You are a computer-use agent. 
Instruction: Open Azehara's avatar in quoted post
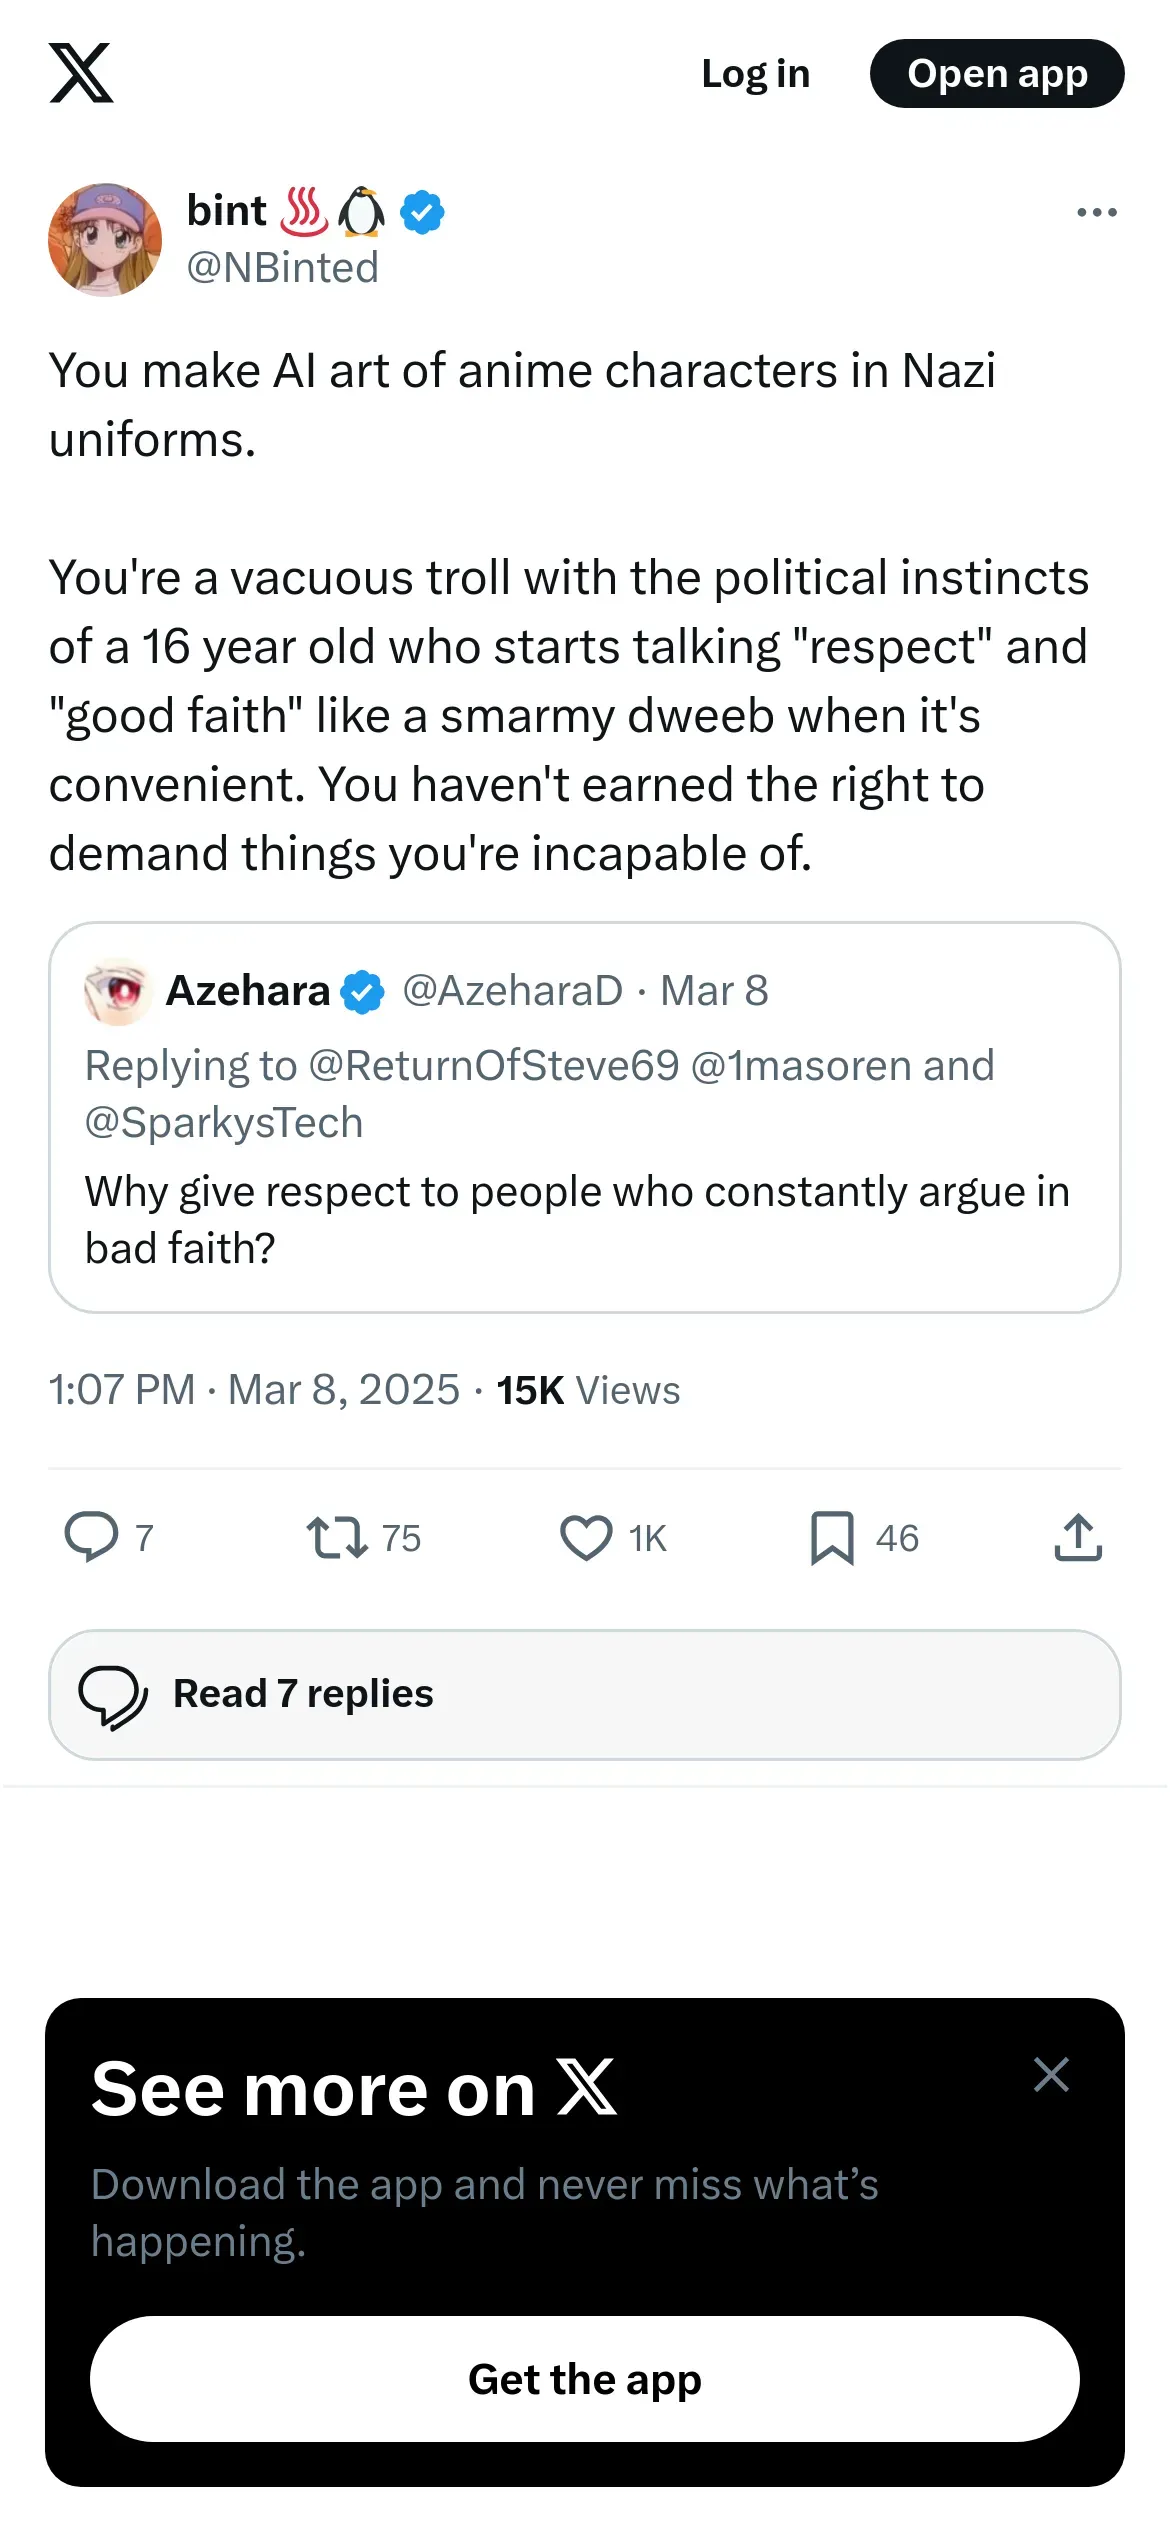(x=118, y=991)
